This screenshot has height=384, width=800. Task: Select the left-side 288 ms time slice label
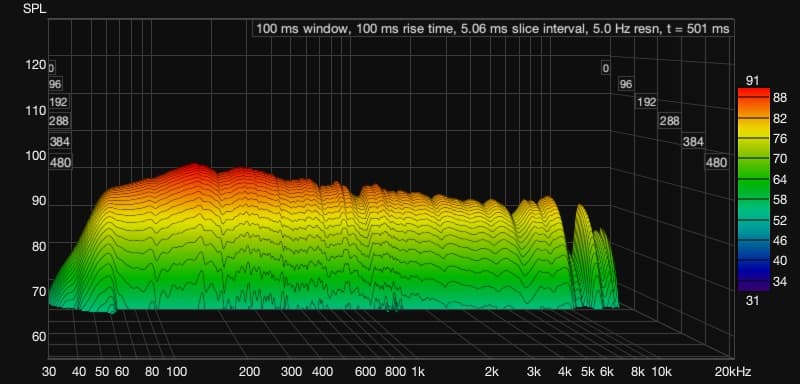coord(59,121)
